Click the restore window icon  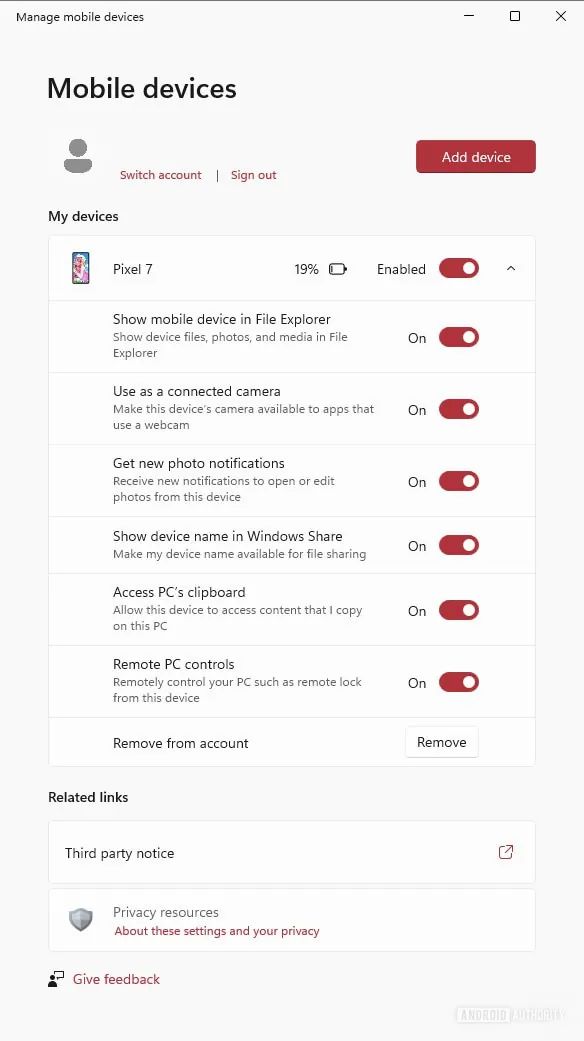tap(515, 16)
